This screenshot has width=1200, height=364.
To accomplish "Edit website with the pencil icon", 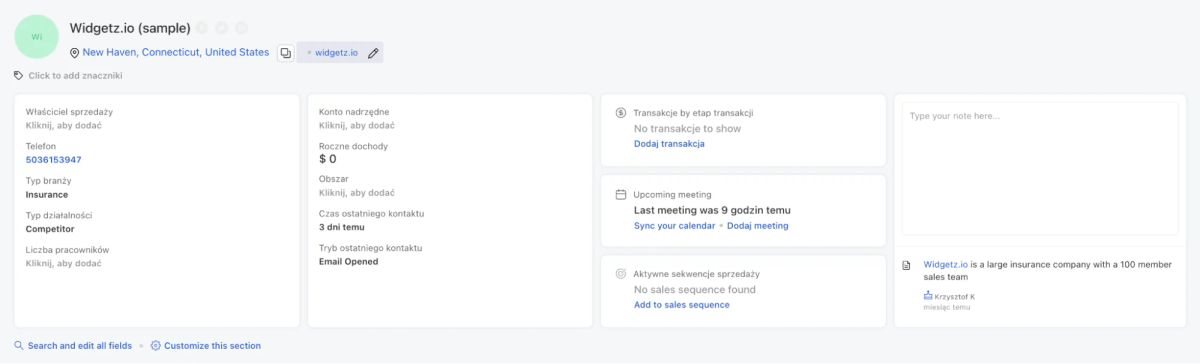I will pyautogui.click(x=373, y=53).
